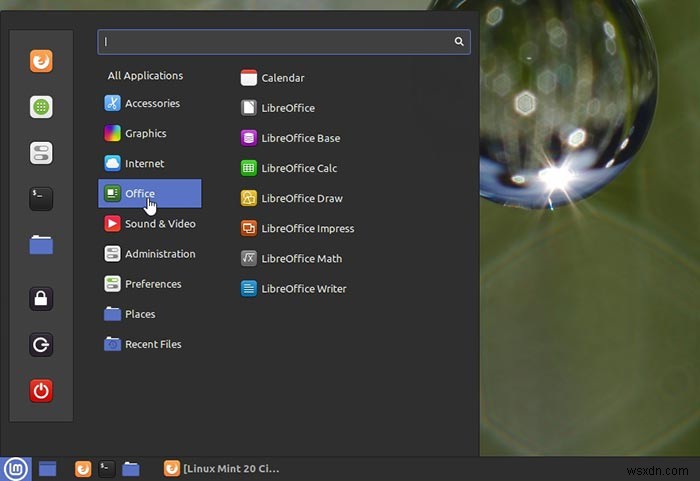
Task: Open the Places category
Action: pos(150,314)
